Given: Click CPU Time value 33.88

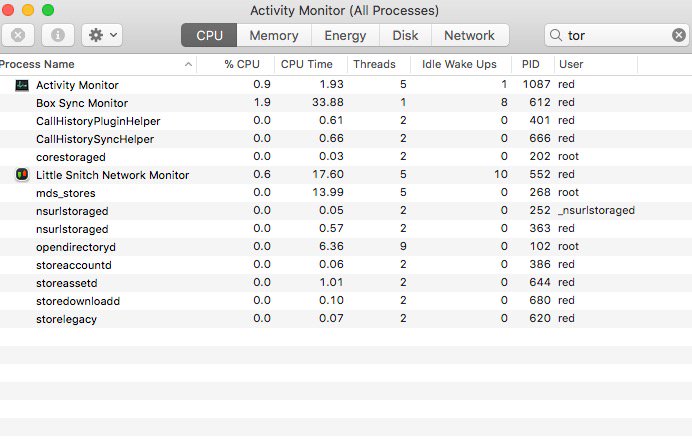Looking at the screenshot, I should coord(327,102).
